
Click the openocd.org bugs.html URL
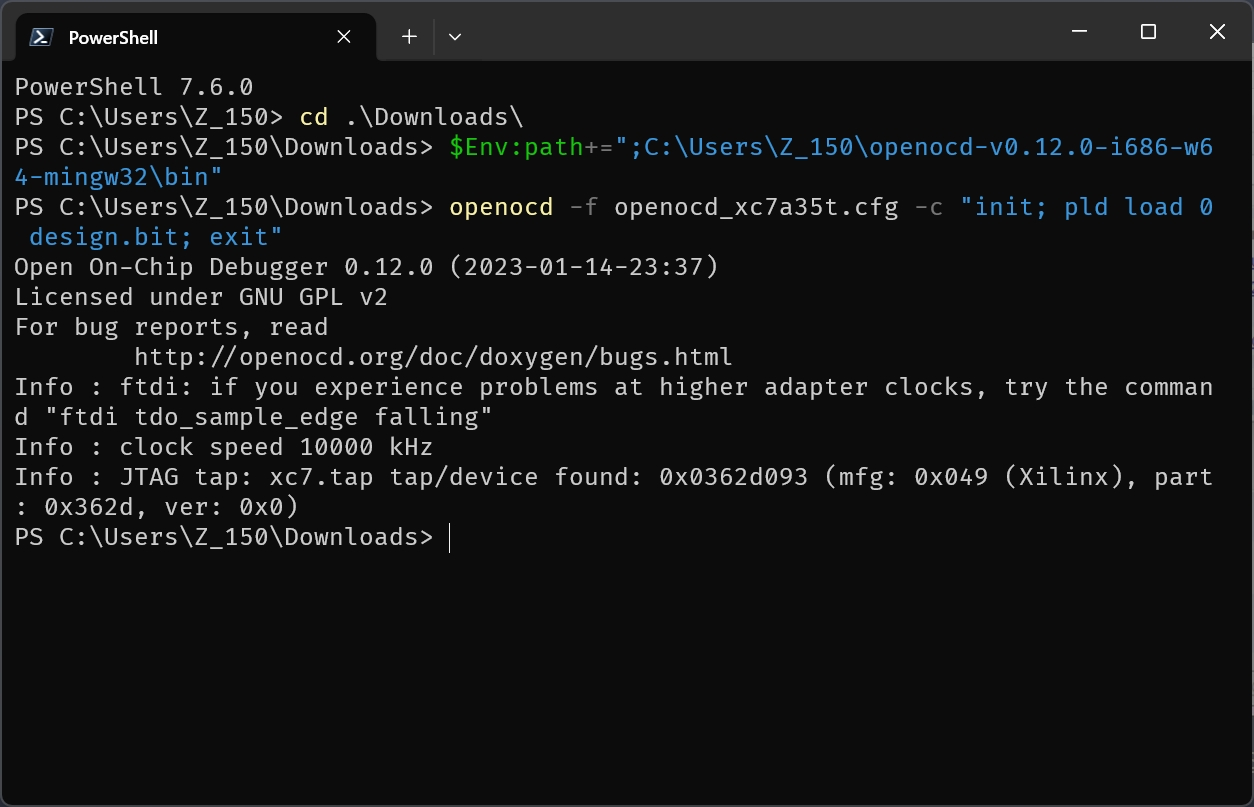tap(433, 357)
